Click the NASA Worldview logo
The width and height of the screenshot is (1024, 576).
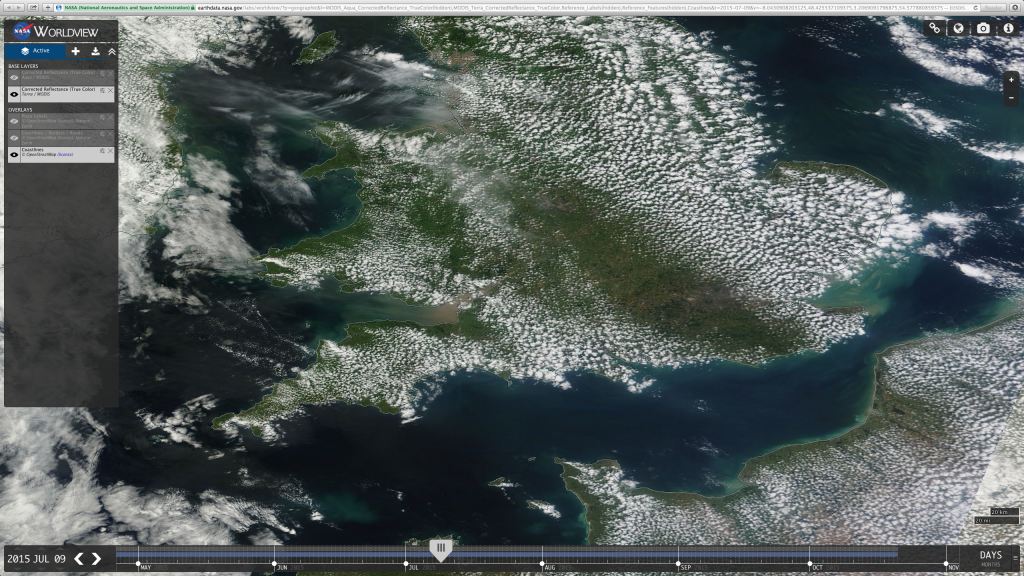[x=56, y=31]
